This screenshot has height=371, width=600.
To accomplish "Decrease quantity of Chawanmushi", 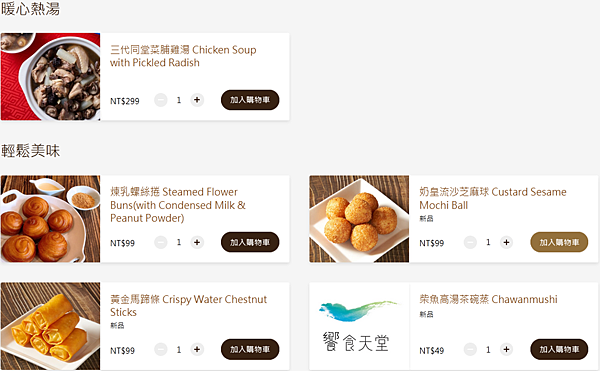I will pos(470,350).
